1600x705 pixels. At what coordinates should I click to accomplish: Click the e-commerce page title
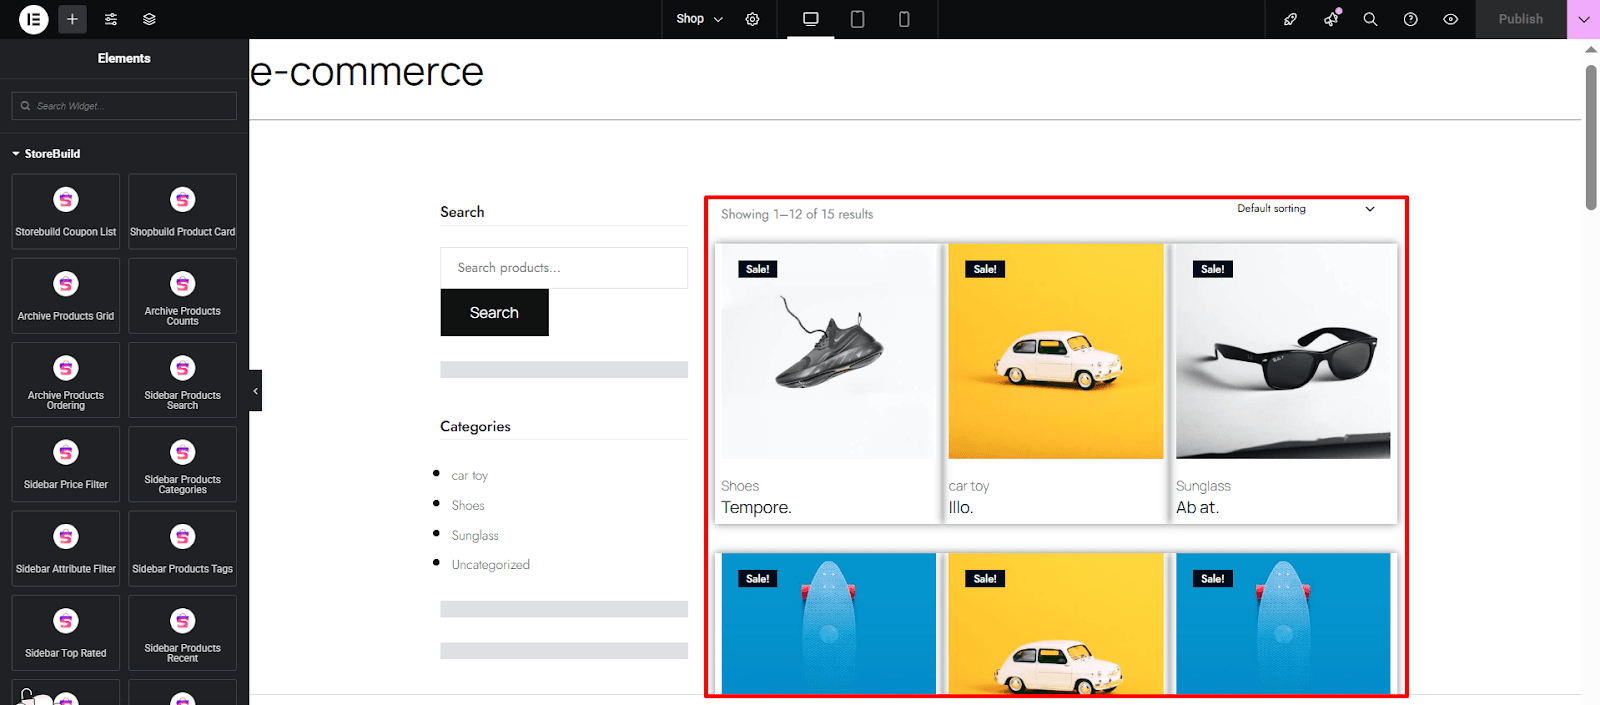point(367,72)
